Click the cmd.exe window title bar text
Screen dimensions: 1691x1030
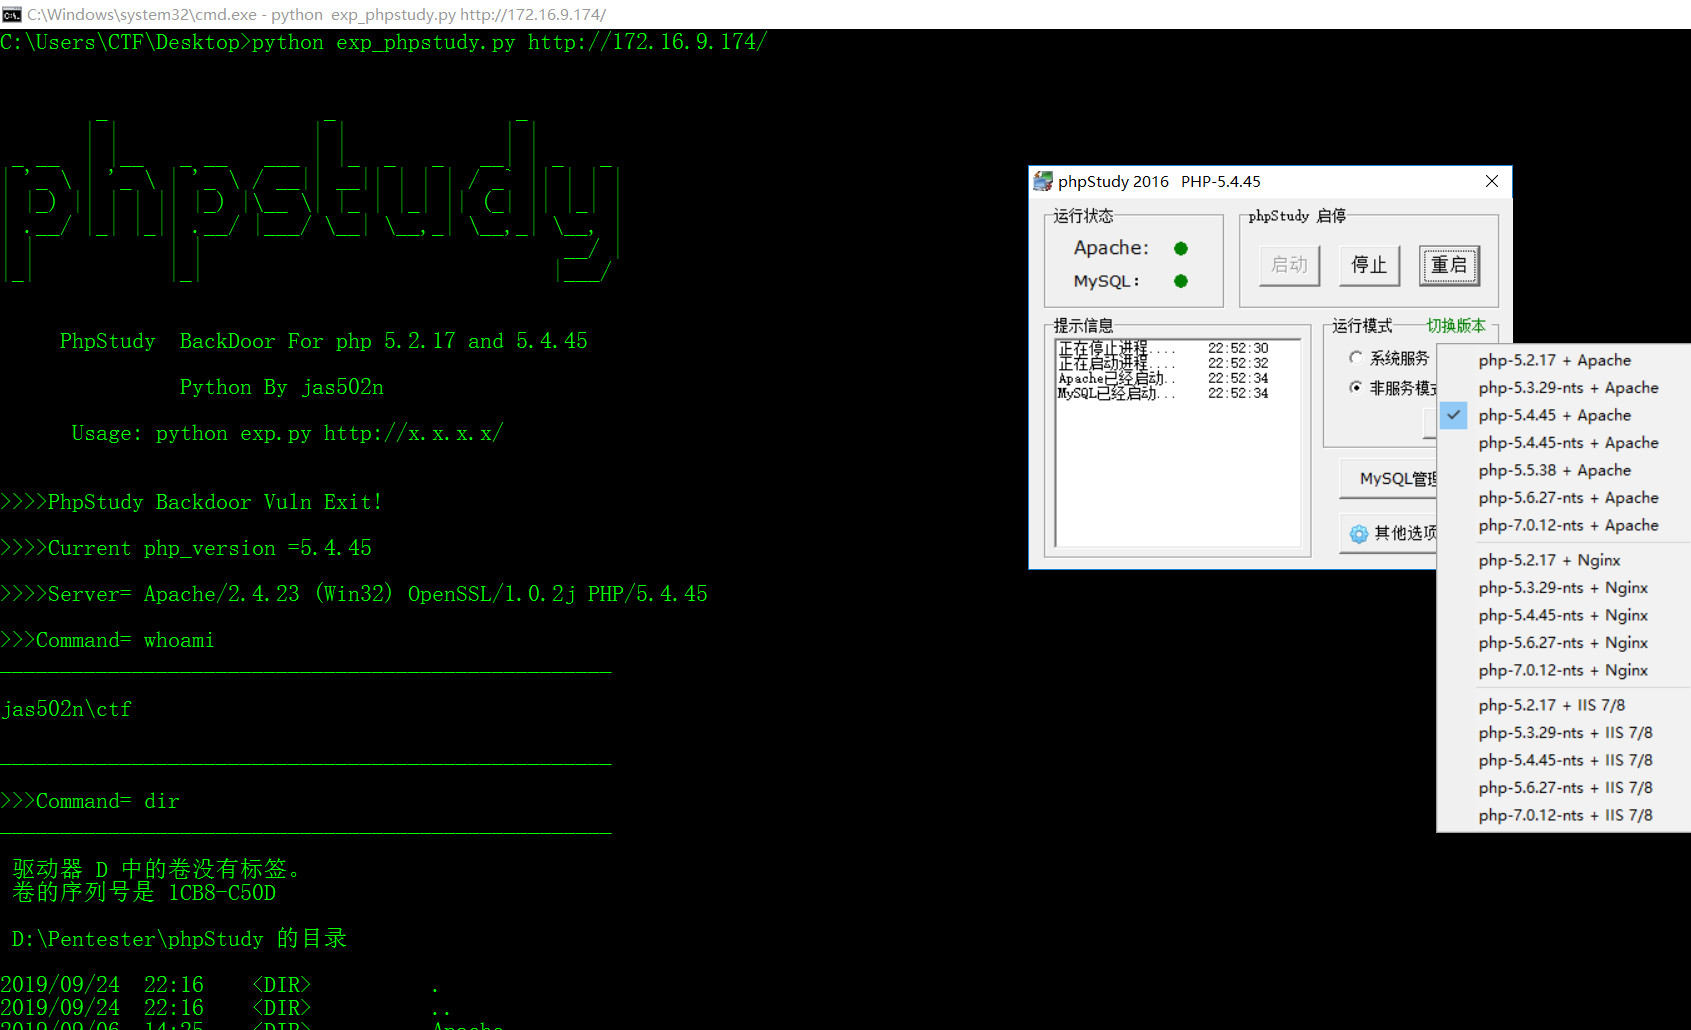(x=316, y=14)
